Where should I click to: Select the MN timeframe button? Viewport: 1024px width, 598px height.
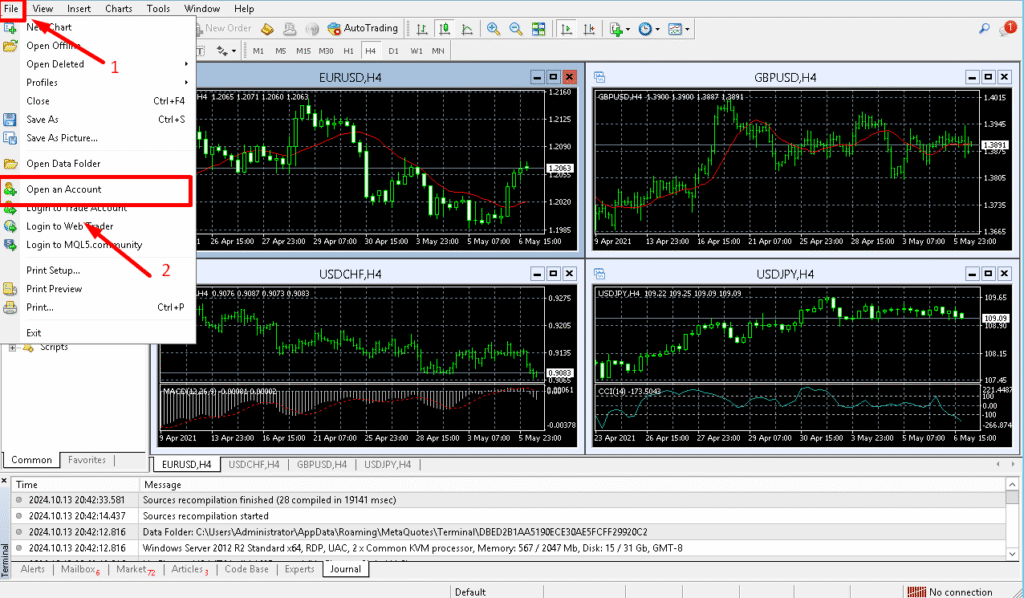click(438, 50)
